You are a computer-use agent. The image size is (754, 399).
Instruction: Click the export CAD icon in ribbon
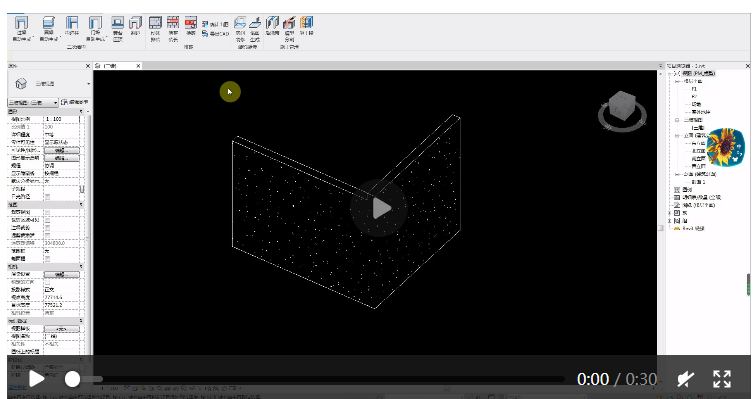pos(205,34)
